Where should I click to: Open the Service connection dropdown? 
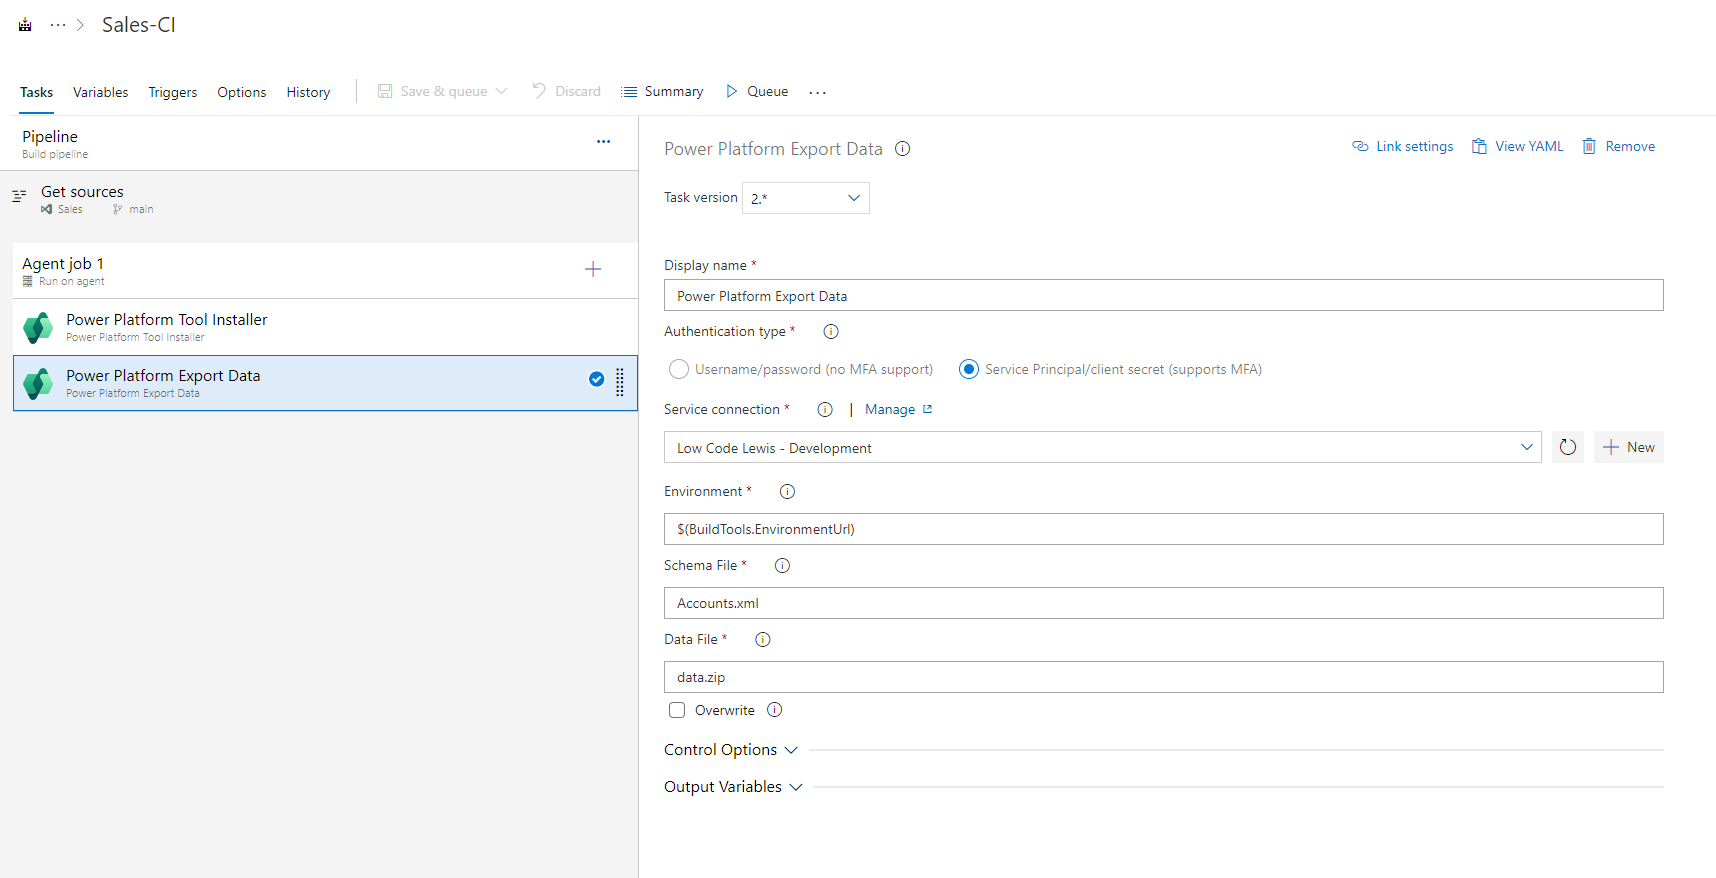click(x=1103, y=447)
